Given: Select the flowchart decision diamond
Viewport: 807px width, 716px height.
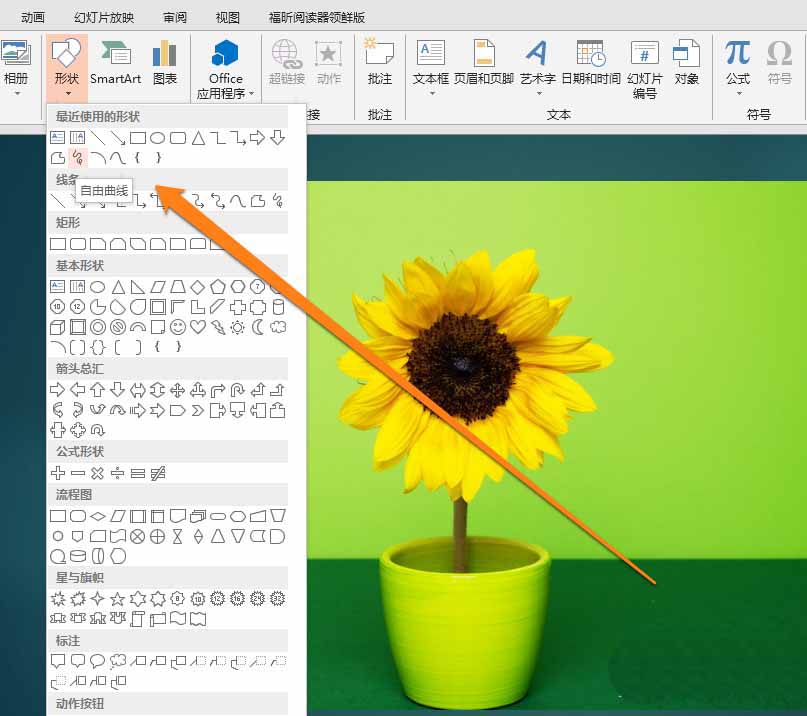Looking at the screenshot, I should click(x=98, y=516).
